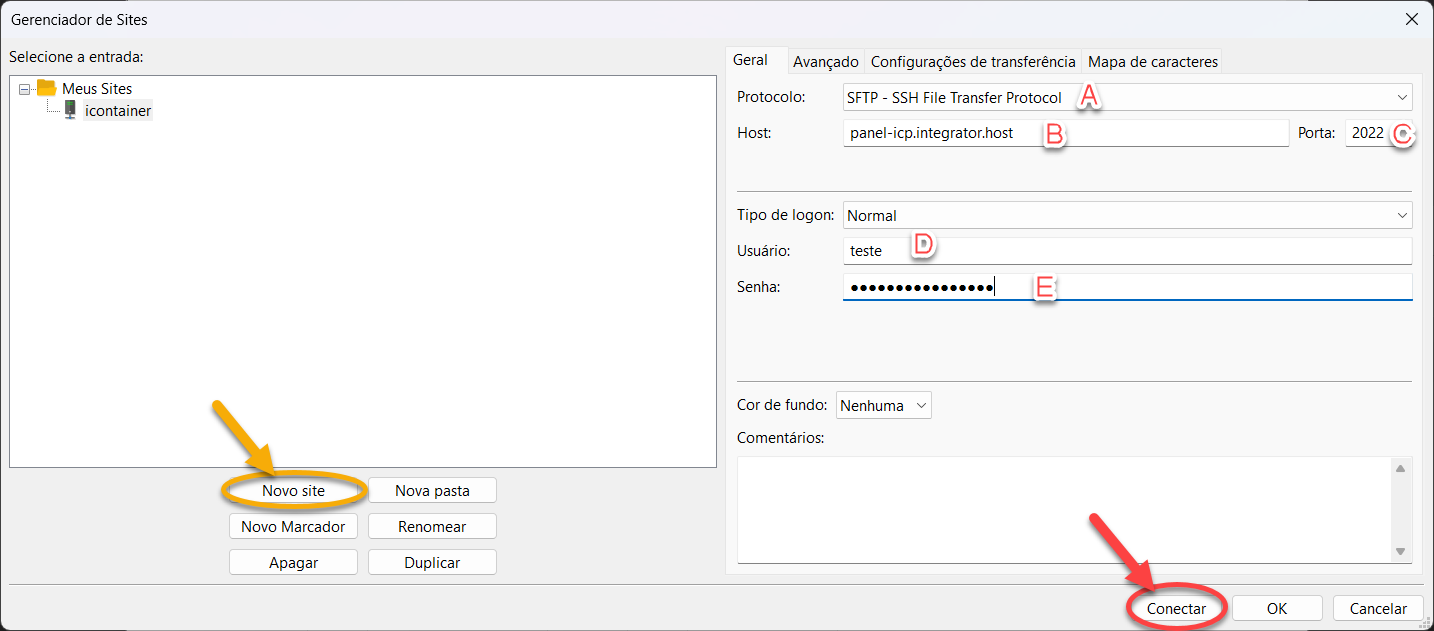Expand the Cor de fundo dropdown
The width and height of the screenshot is (1434, 631).
click(883, 406)
